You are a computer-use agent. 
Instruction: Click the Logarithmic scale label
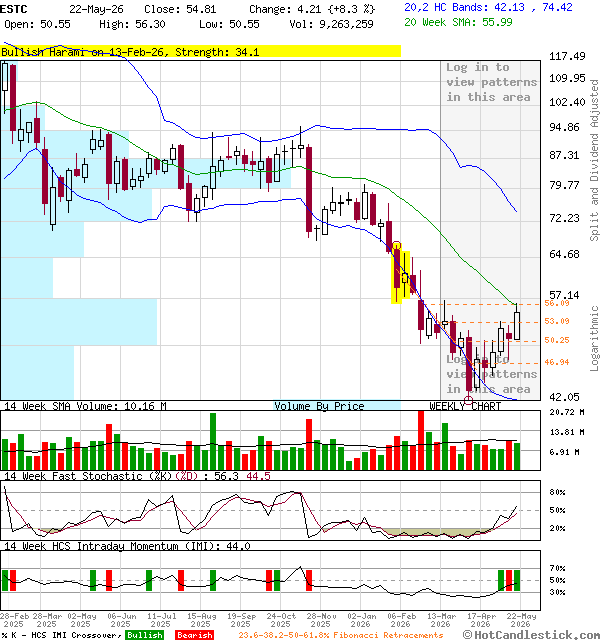tap(594, 338)
